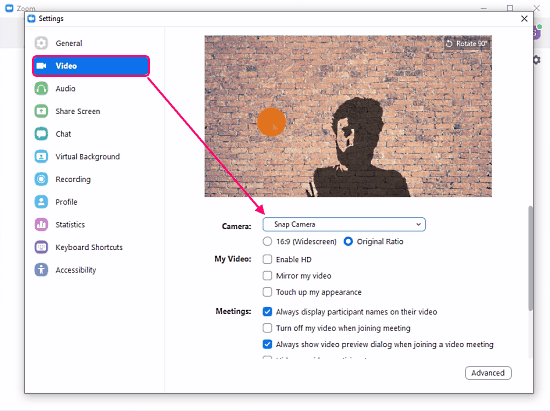This screenshot has height=411, width=550.
Task: Click the General gear icon in sidebar
Action: (x=41, y=43)
